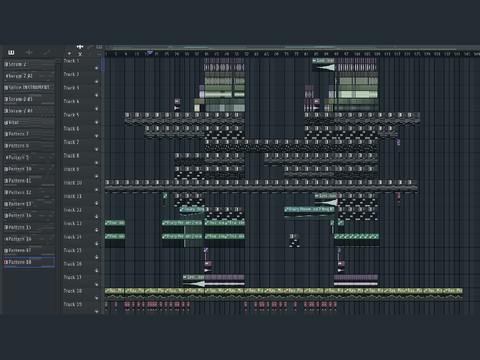Select Pattern 13 in the picker

click(x=29, y=204)
